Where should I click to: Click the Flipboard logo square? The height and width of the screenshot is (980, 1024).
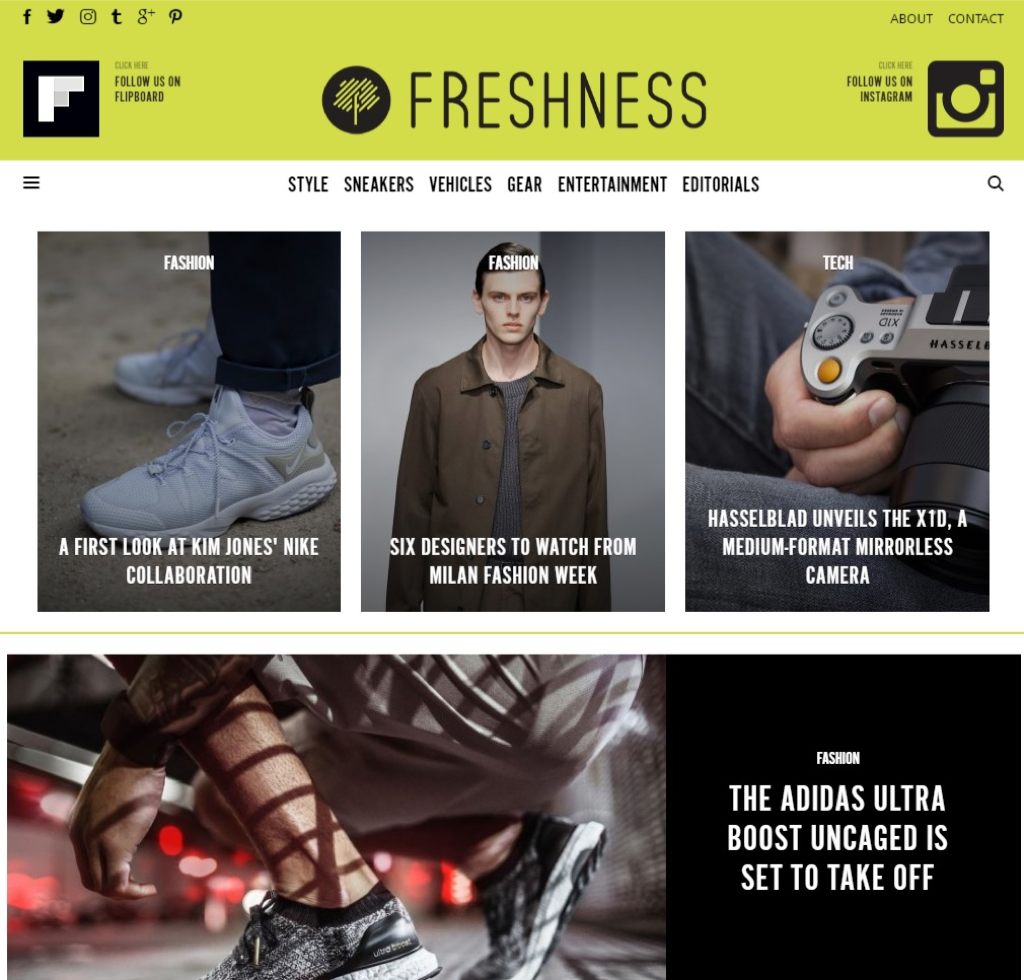[x=61, y=99]
